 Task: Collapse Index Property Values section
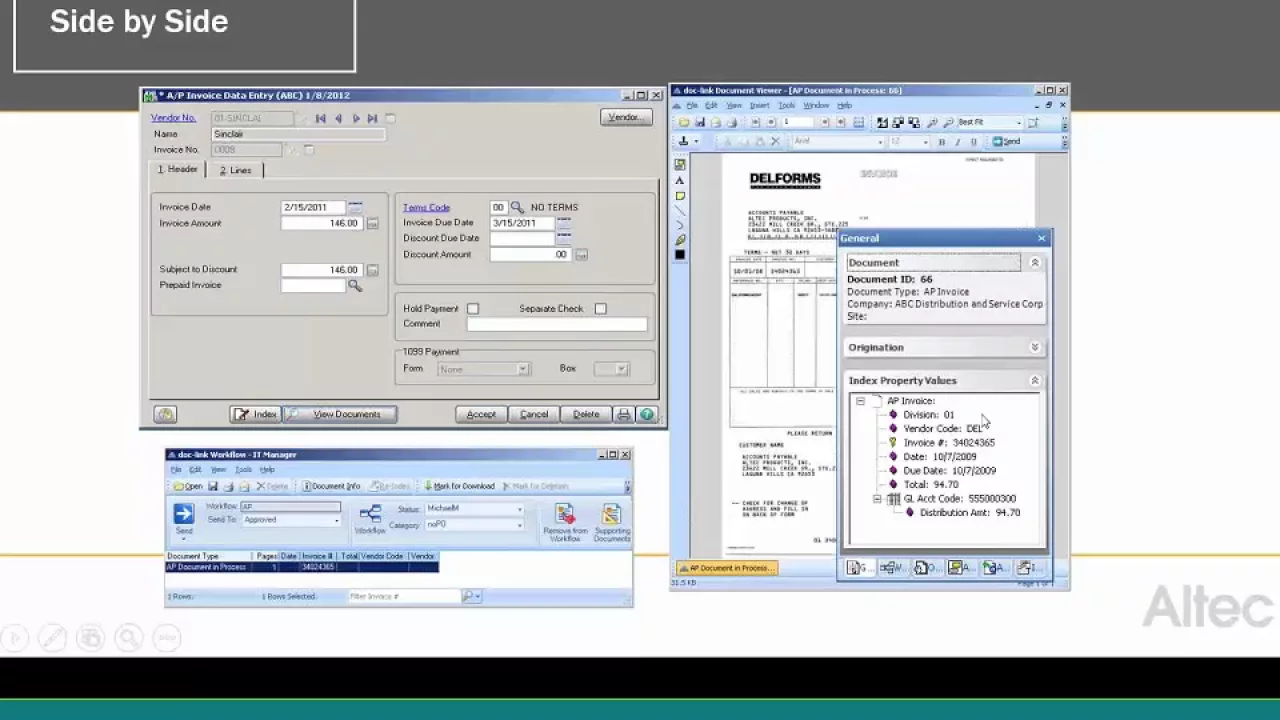pyautogui.click(x=1035, y=381)
